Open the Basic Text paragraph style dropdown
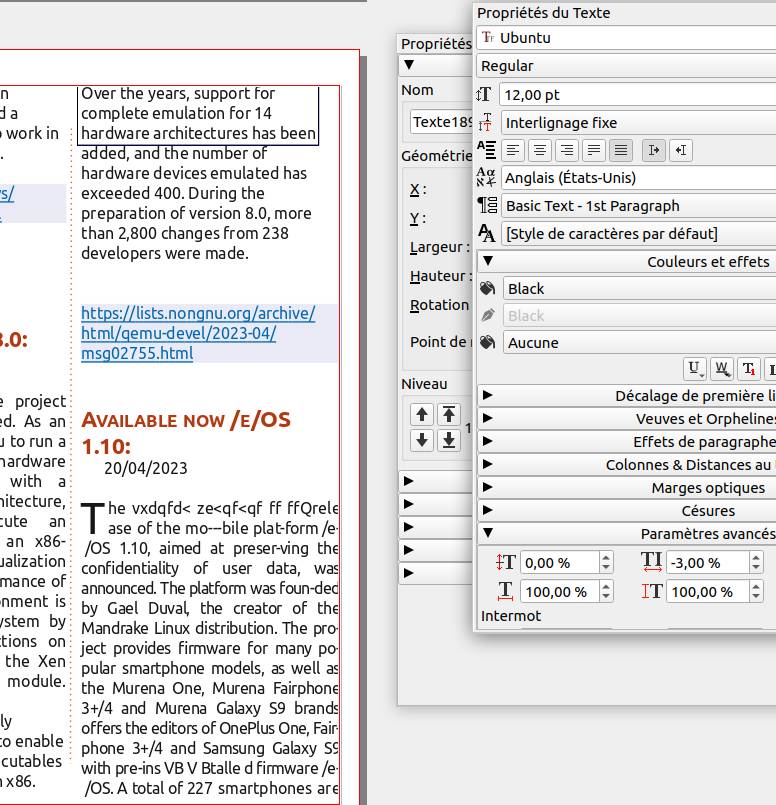The image size is (776, 805). pos(636,206)
